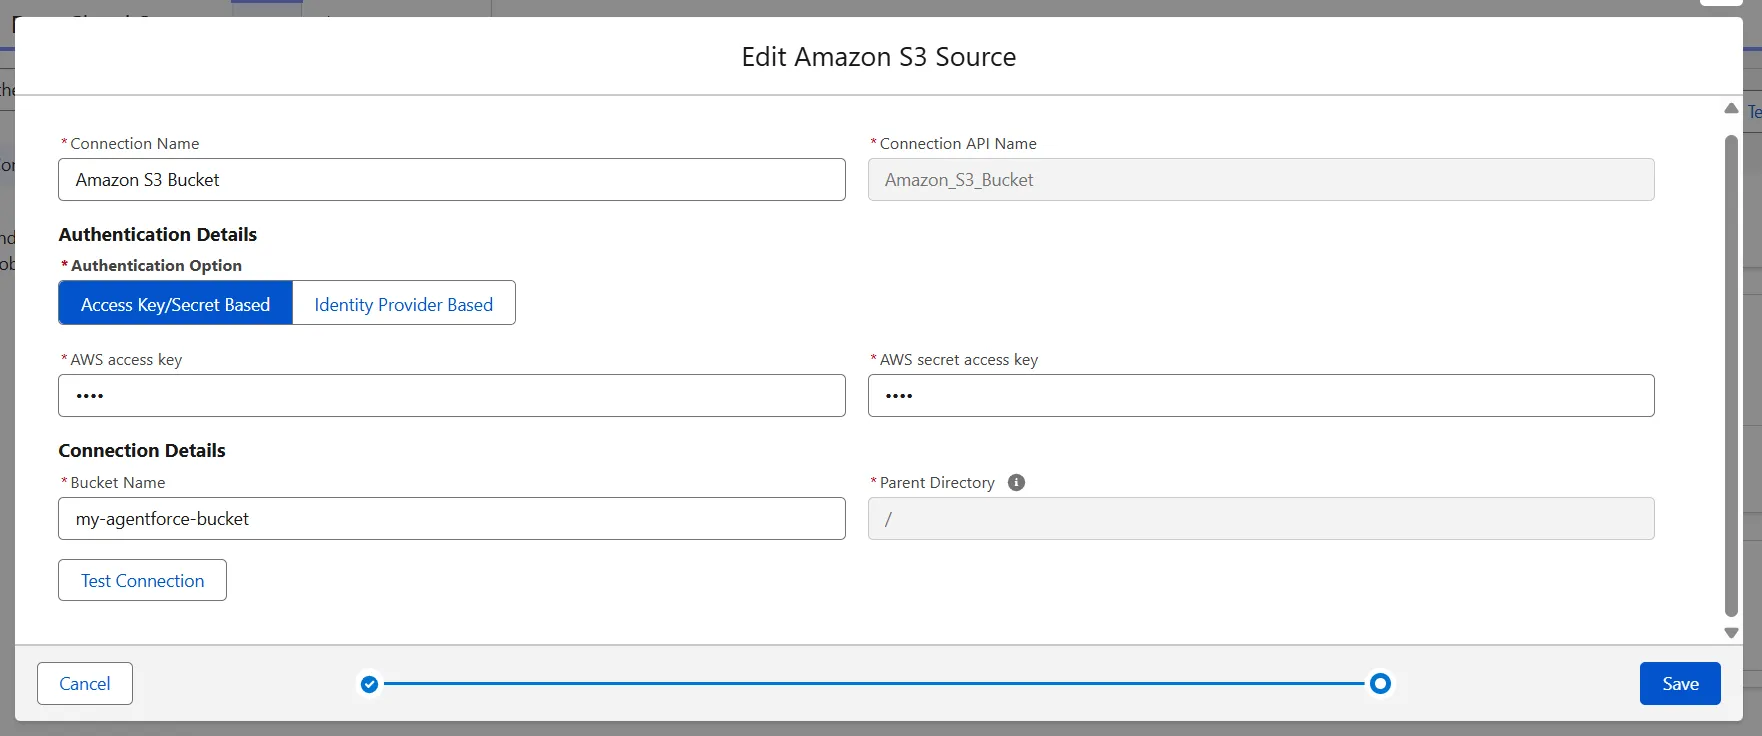
Task: Click the disabled Connection API Name field
Action: [x=1260, y=180]
